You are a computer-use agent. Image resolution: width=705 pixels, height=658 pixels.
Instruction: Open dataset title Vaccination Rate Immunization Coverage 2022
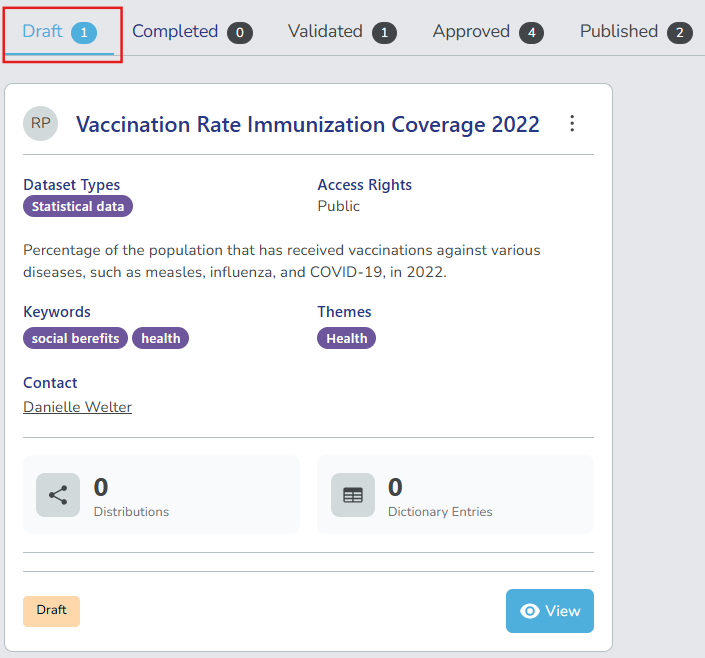(307, 125)
